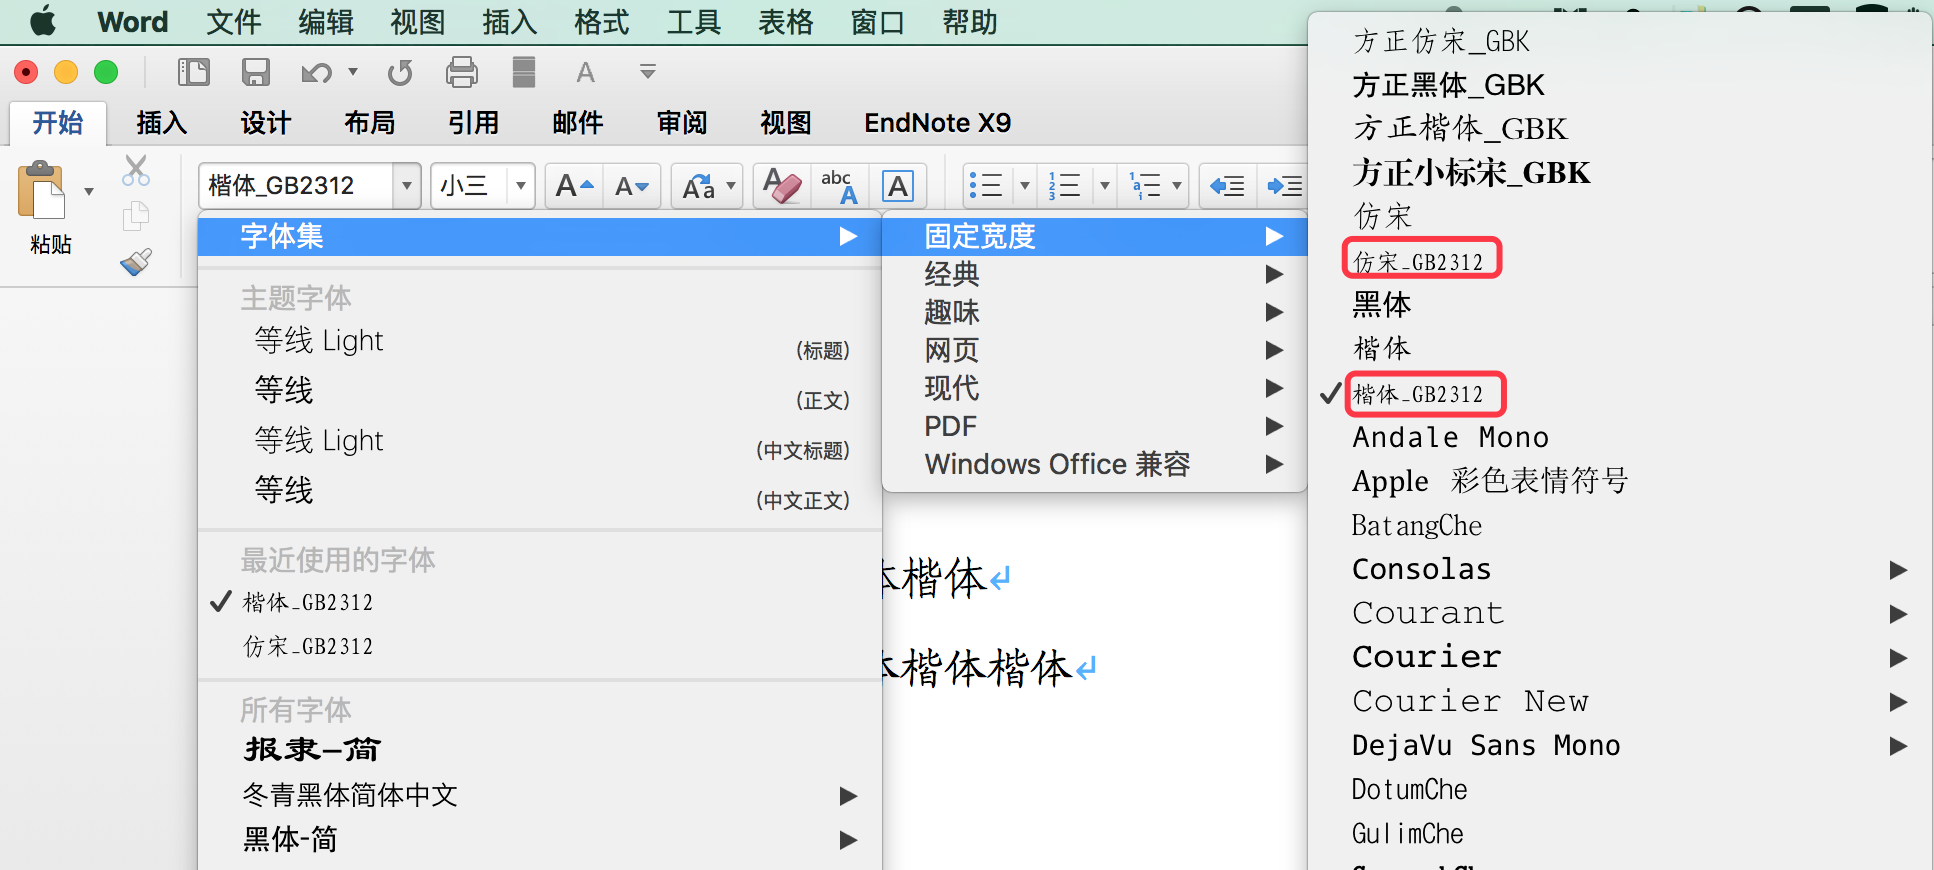Click the Clear Formatting eraser icon
This screenshot has height=870, width=1934.
tap(782, 186)
